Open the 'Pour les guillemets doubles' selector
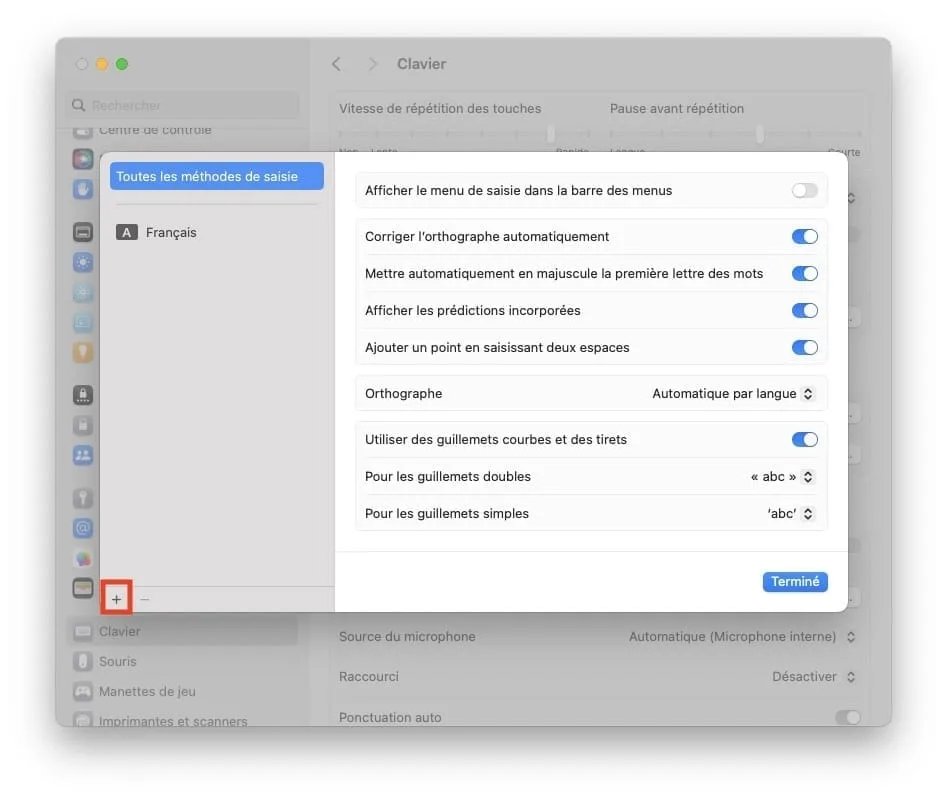 [782, 476]
